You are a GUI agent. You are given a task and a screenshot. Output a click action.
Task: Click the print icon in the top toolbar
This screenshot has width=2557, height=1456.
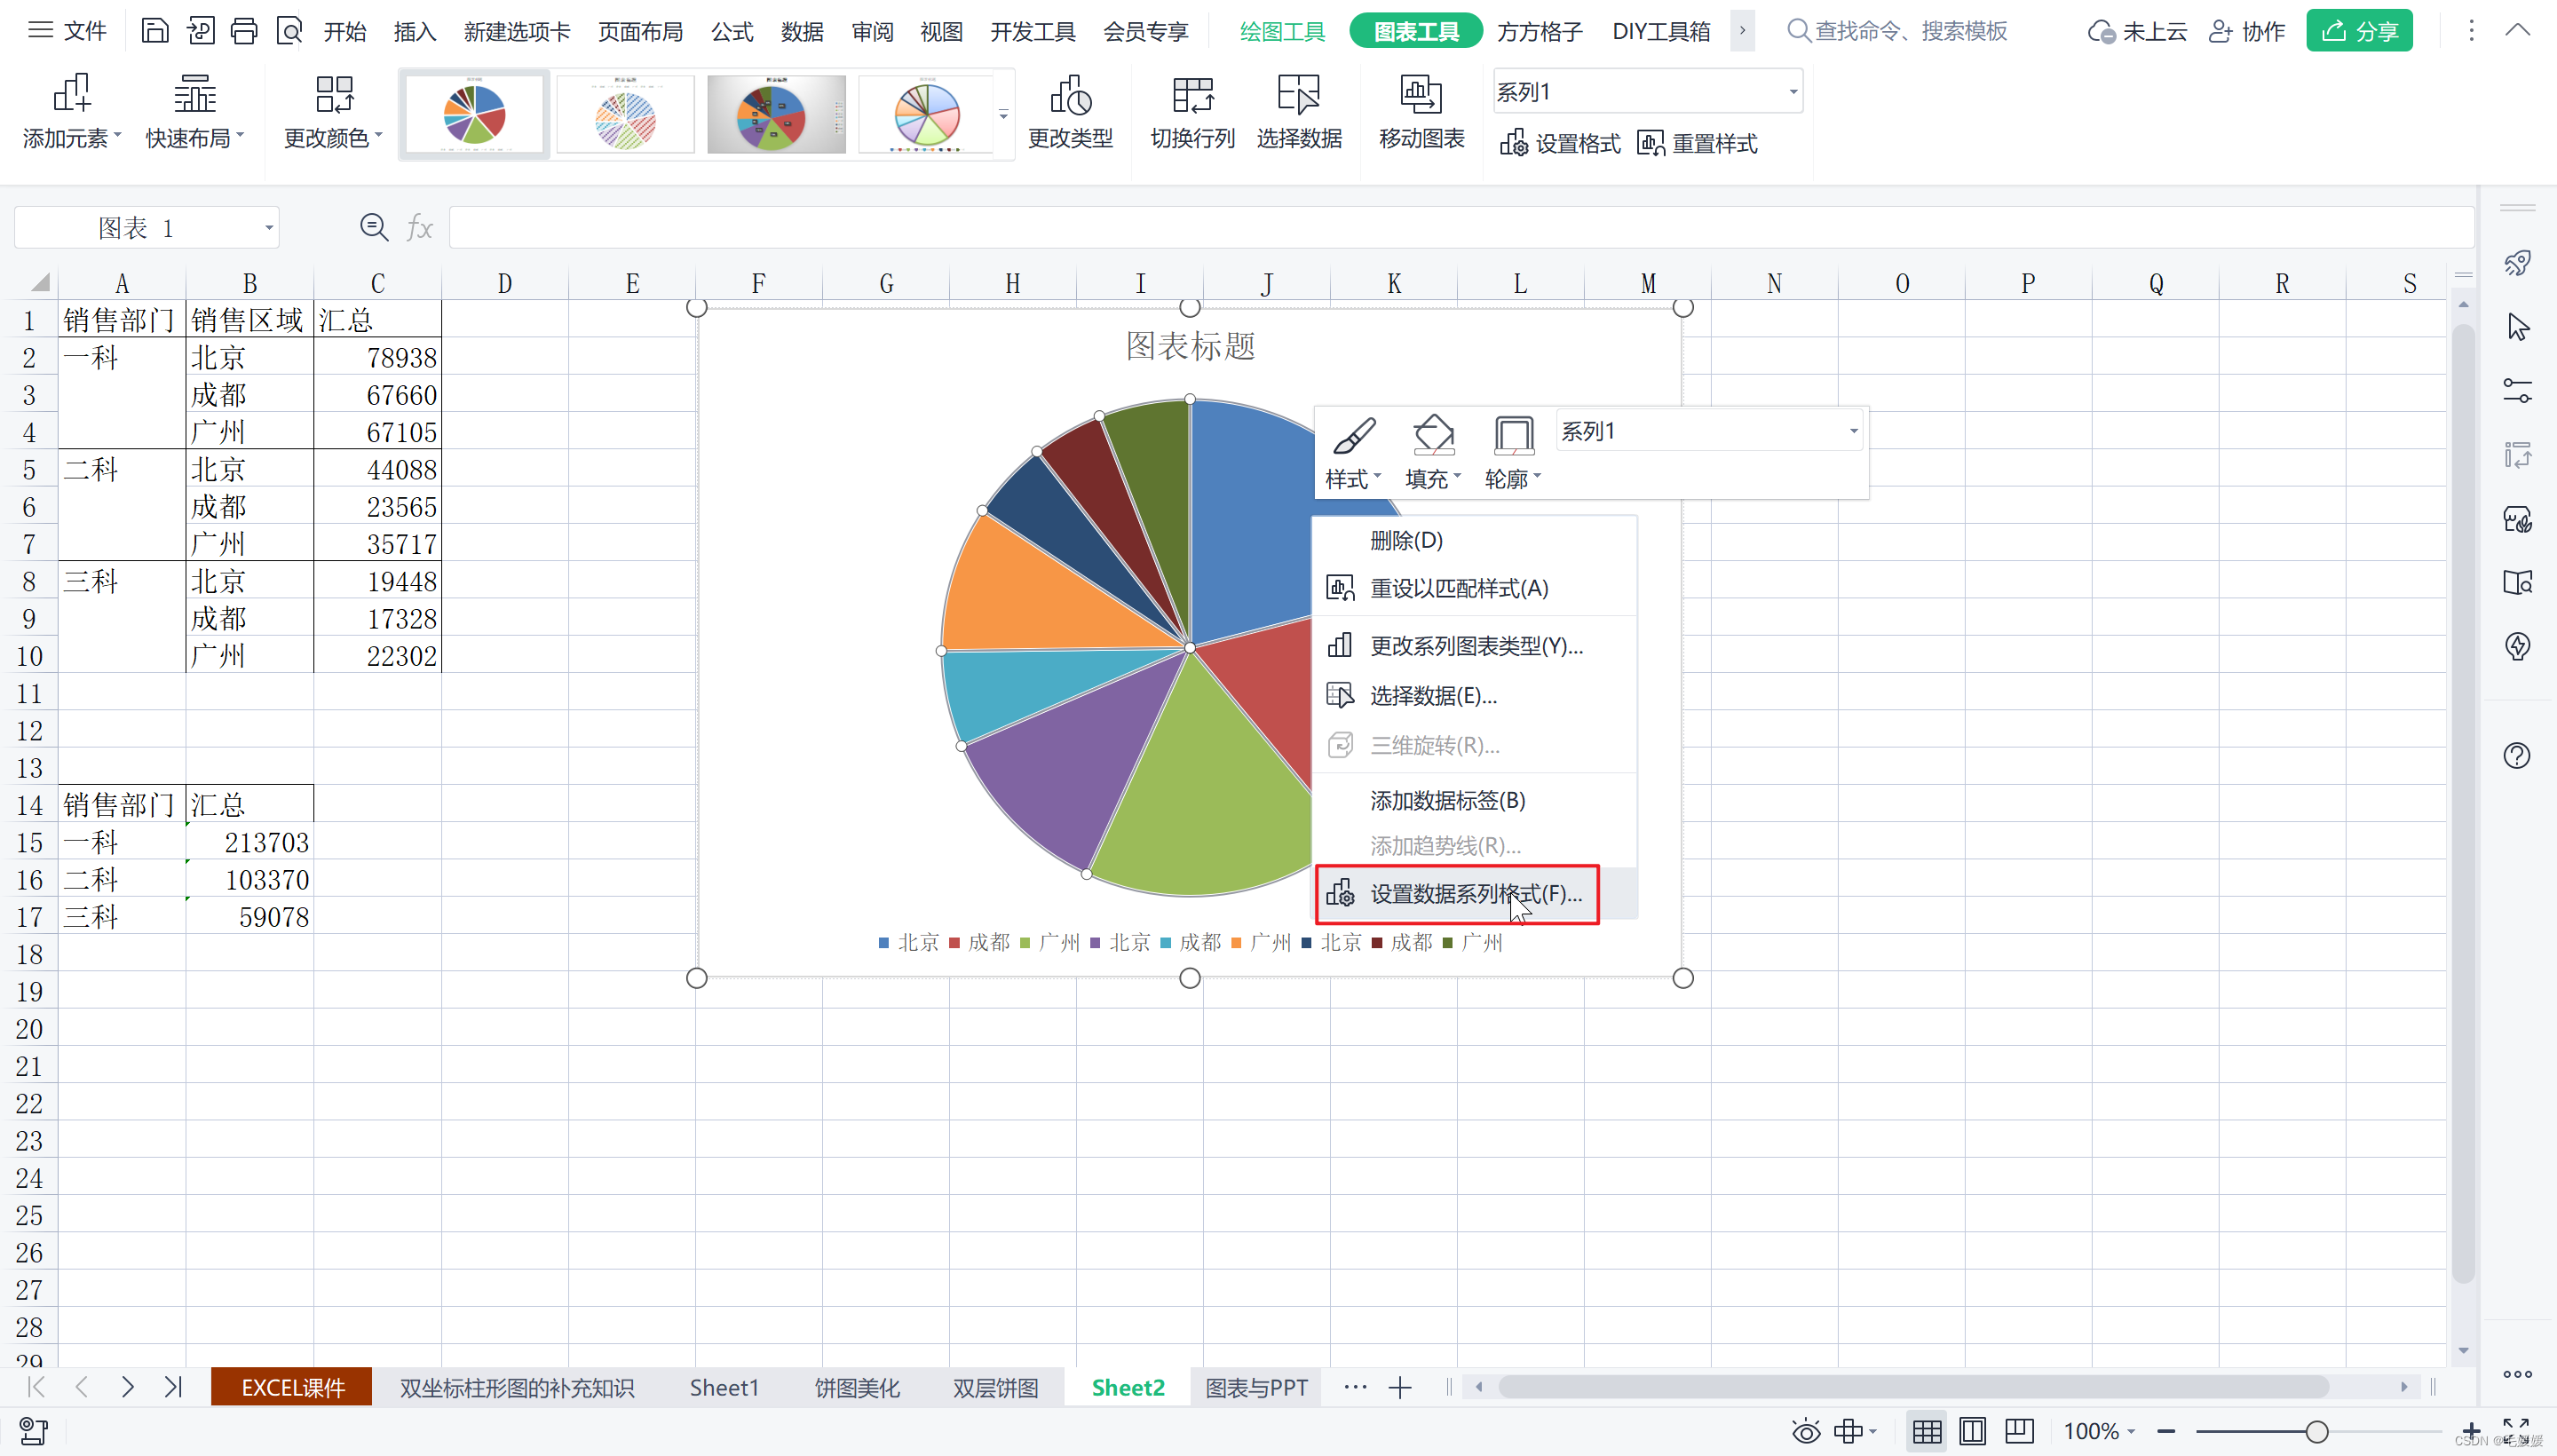[244, 31]
